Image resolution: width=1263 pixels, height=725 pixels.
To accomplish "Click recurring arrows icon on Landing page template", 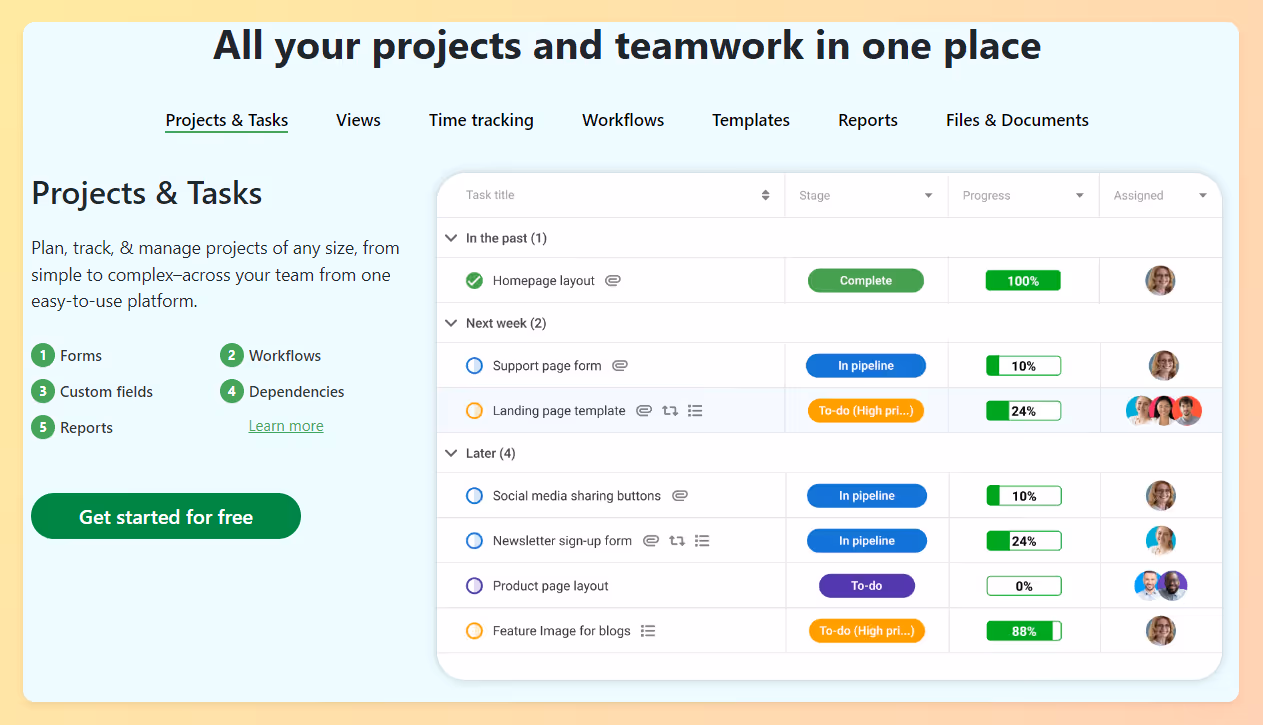I will (x=670, y=411).
